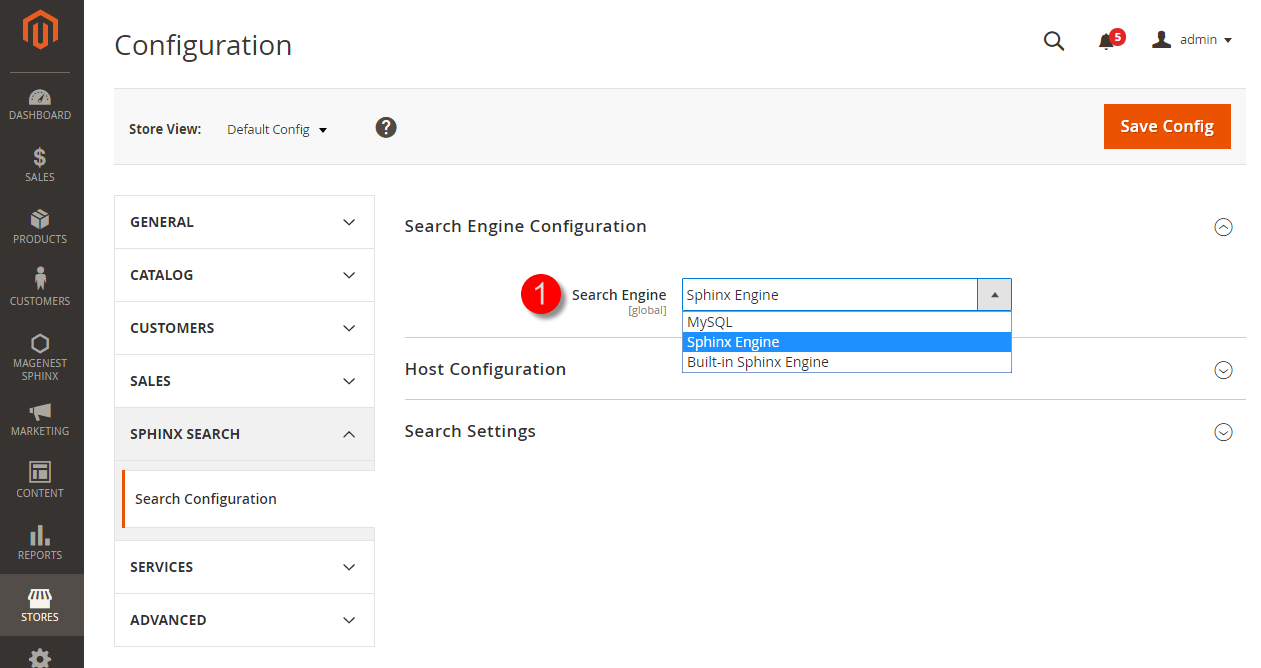The height and width of the screenshot is (668, 1261).
Task: Open the notifications bell
Action: point(1106,41)
